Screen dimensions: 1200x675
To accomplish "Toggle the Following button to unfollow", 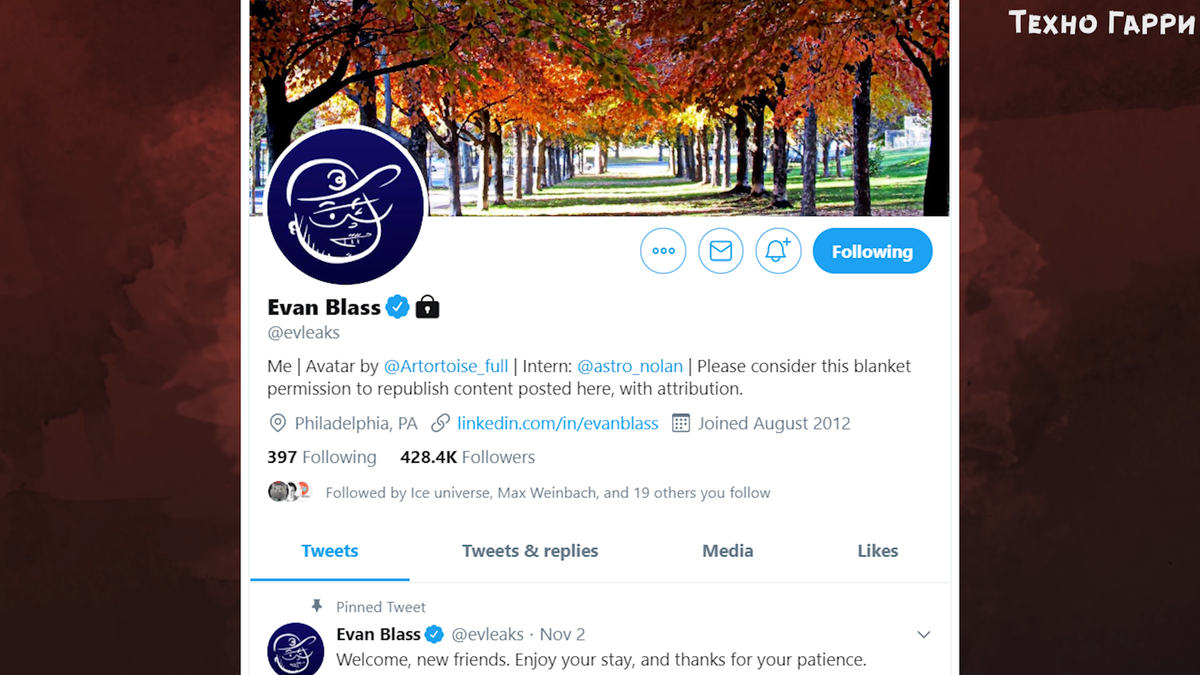I will 873,251.
